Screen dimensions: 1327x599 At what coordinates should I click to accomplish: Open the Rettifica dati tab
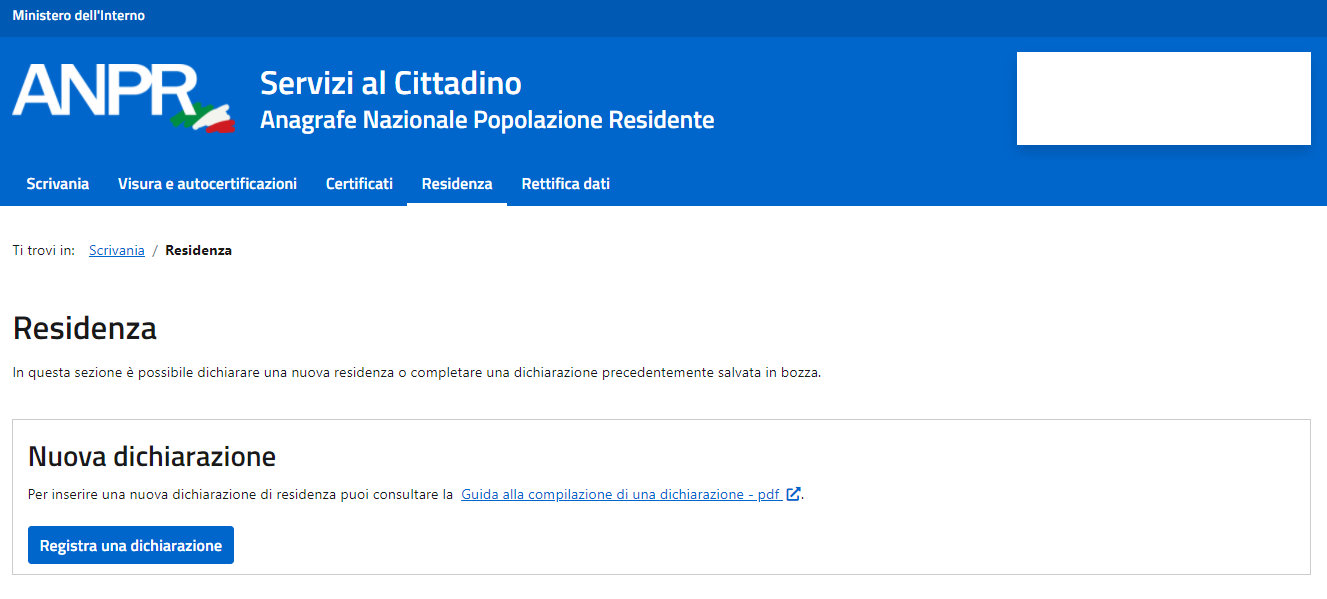(566, 184)
